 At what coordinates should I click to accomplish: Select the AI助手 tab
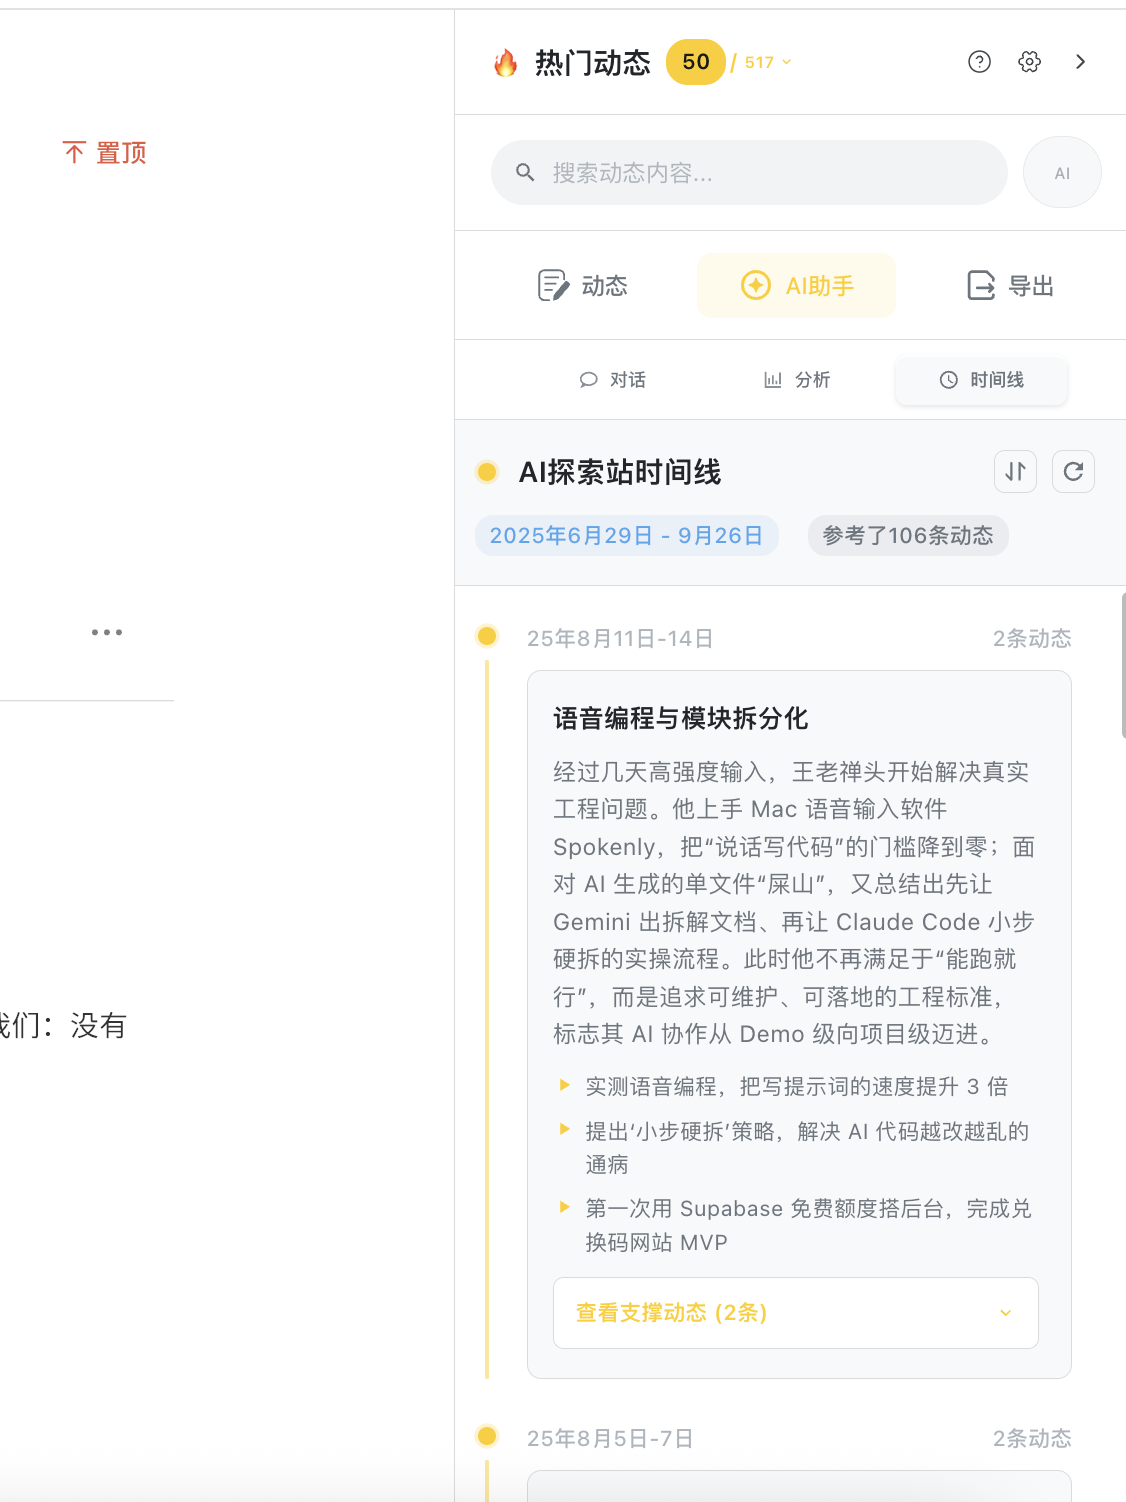click(796, 286)
